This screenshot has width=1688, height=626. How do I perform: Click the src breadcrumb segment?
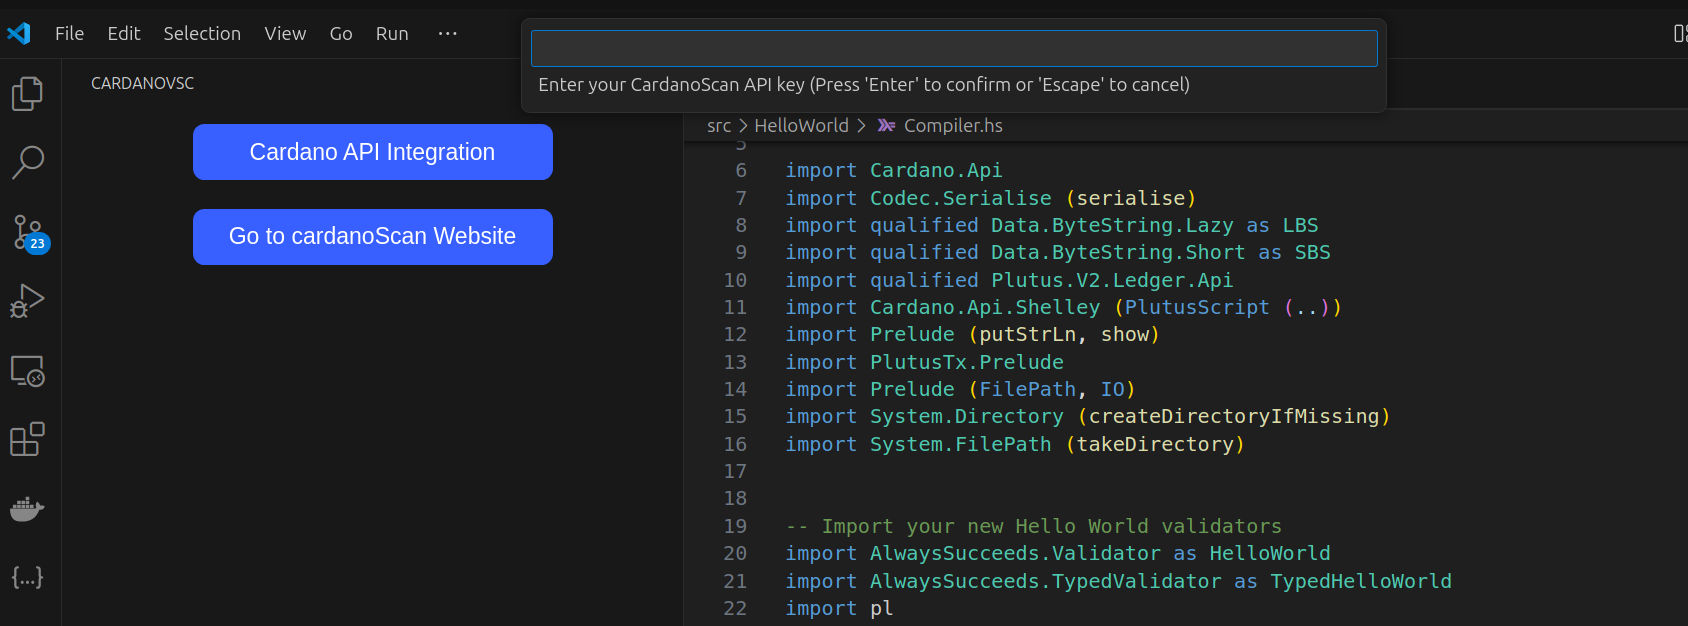pyautogui.click(x=719, y=126)
